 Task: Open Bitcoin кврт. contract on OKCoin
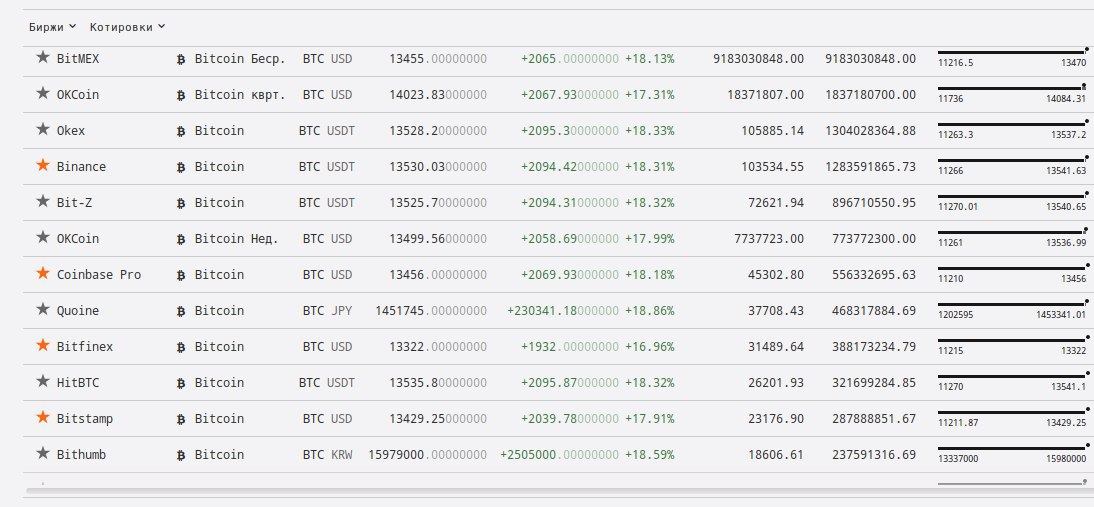click(240, 95)
